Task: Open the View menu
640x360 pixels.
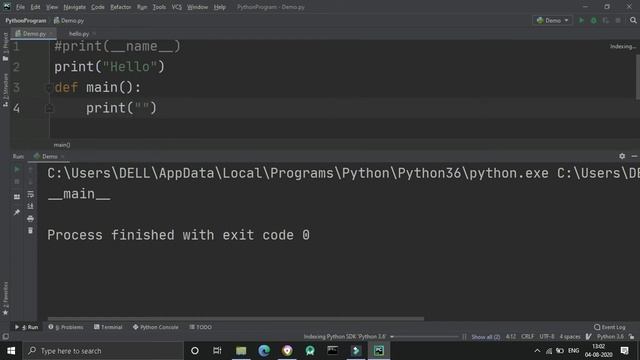Action: [52, 7]
